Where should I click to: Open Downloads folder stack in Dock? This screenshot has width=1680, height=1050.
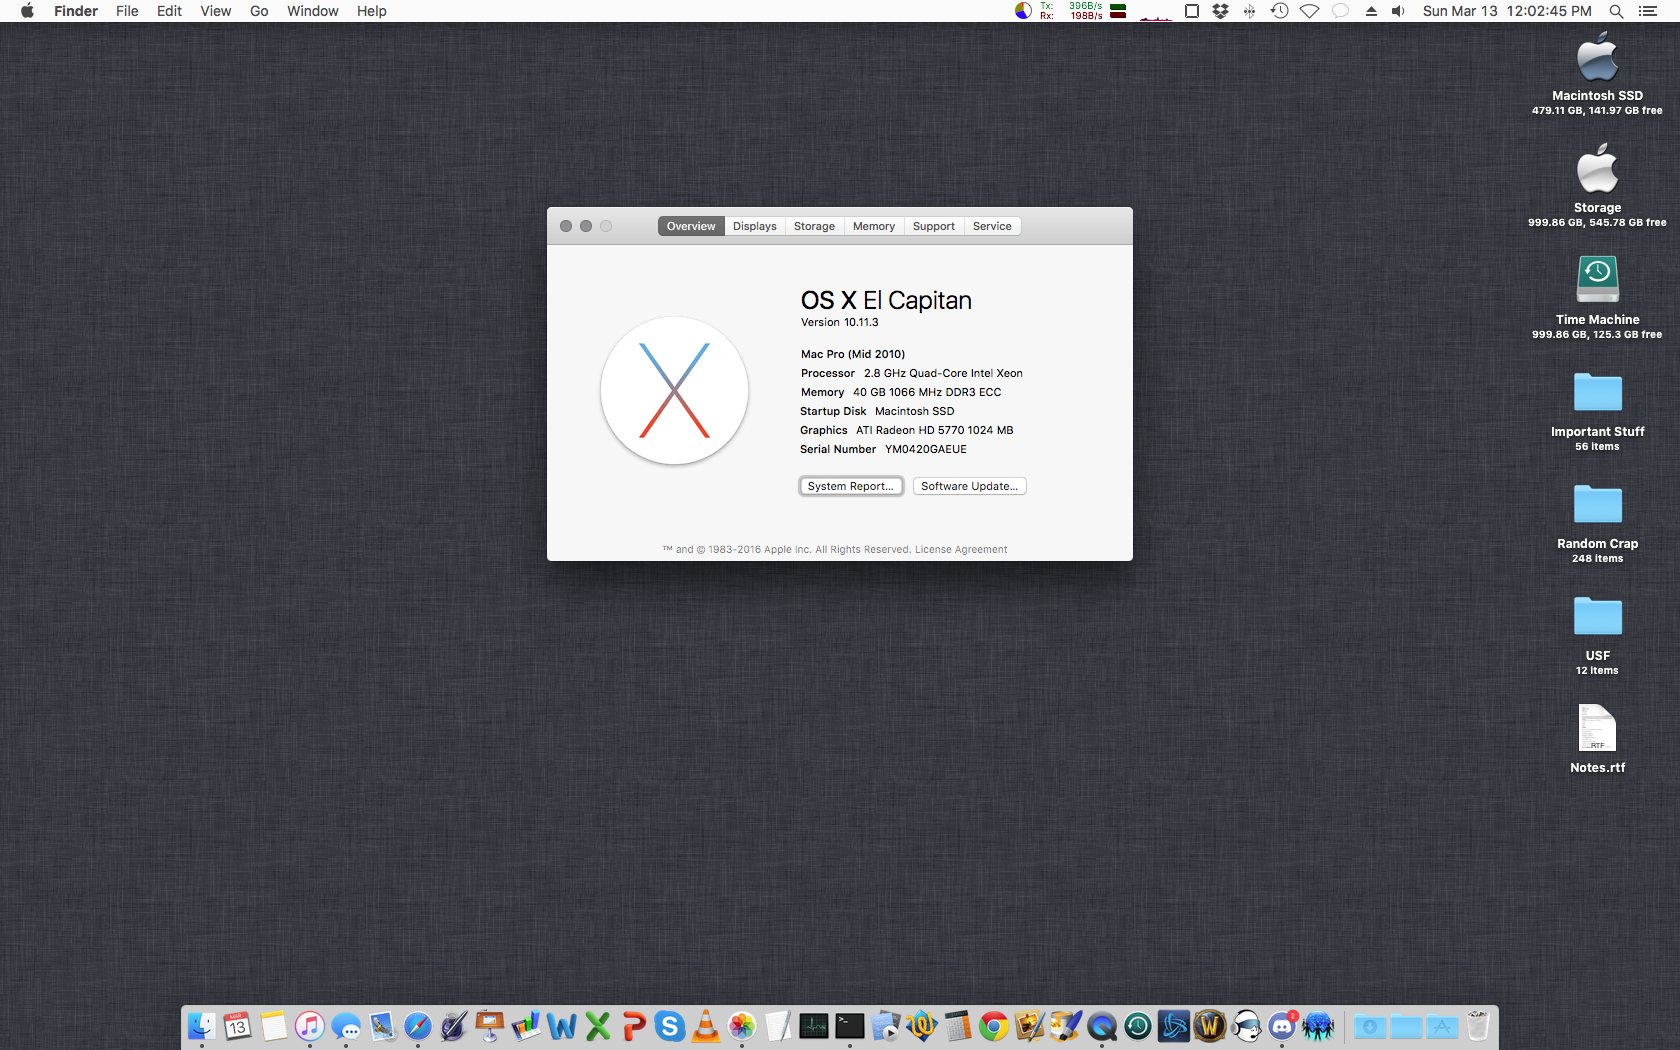click(1370, 1026)
